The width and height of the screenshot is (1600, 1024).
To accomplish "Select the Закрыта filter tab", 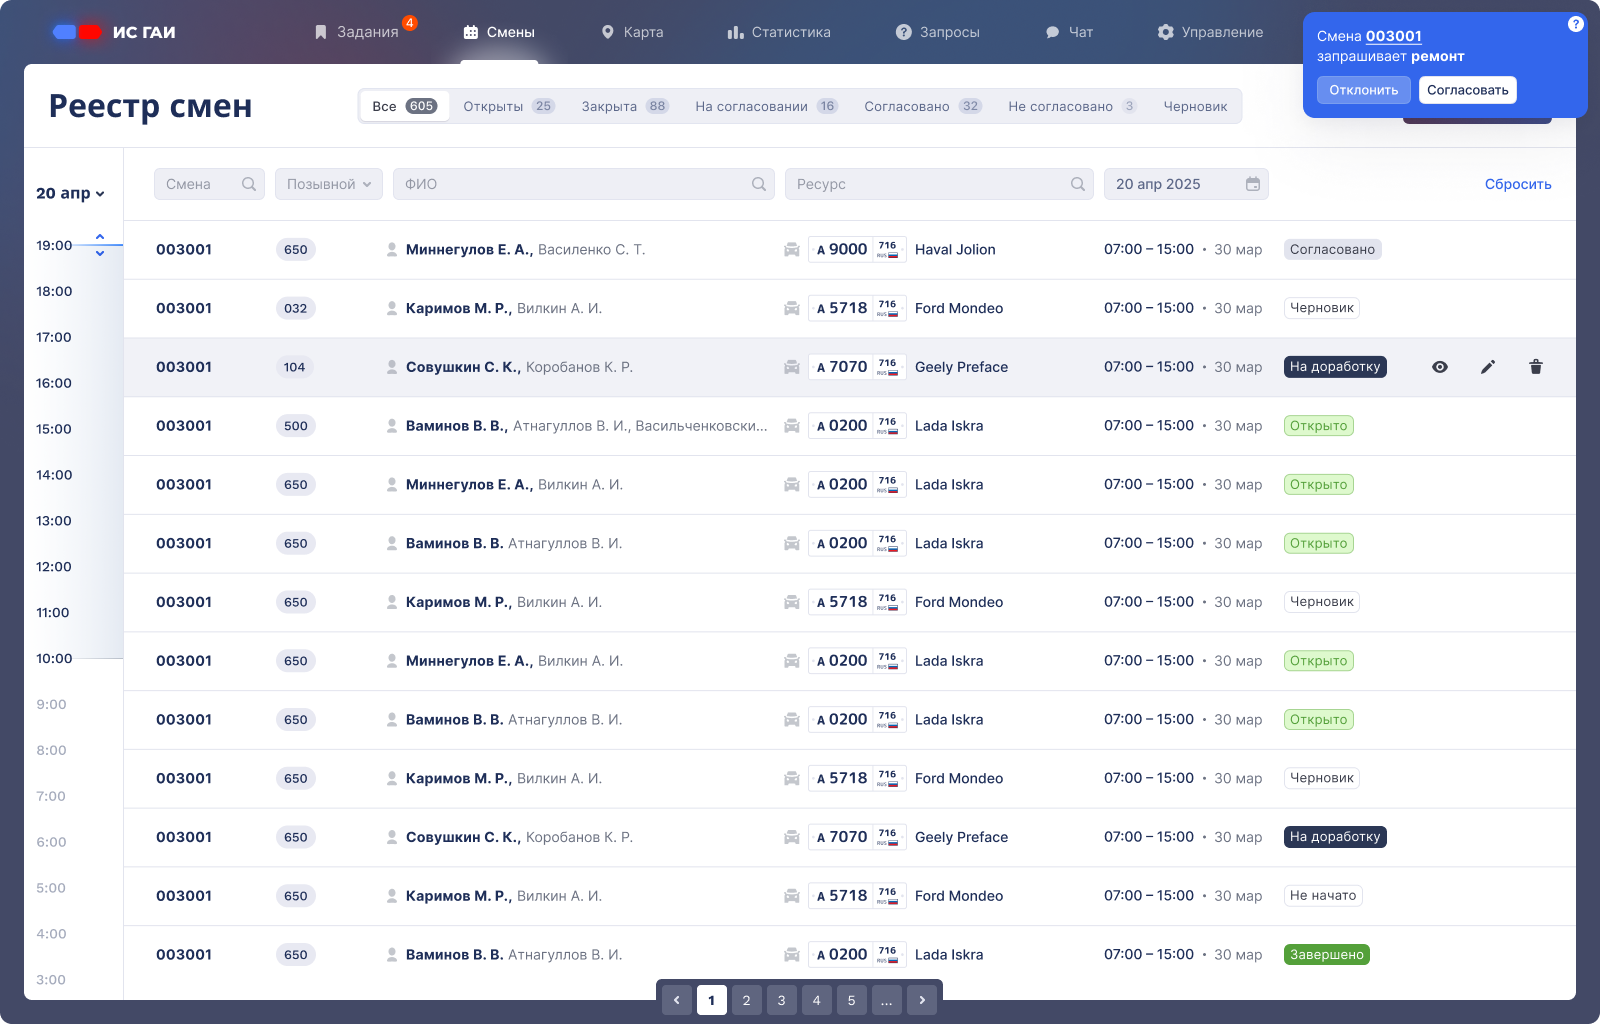I will pyautogui.click(x=624, y=106).
